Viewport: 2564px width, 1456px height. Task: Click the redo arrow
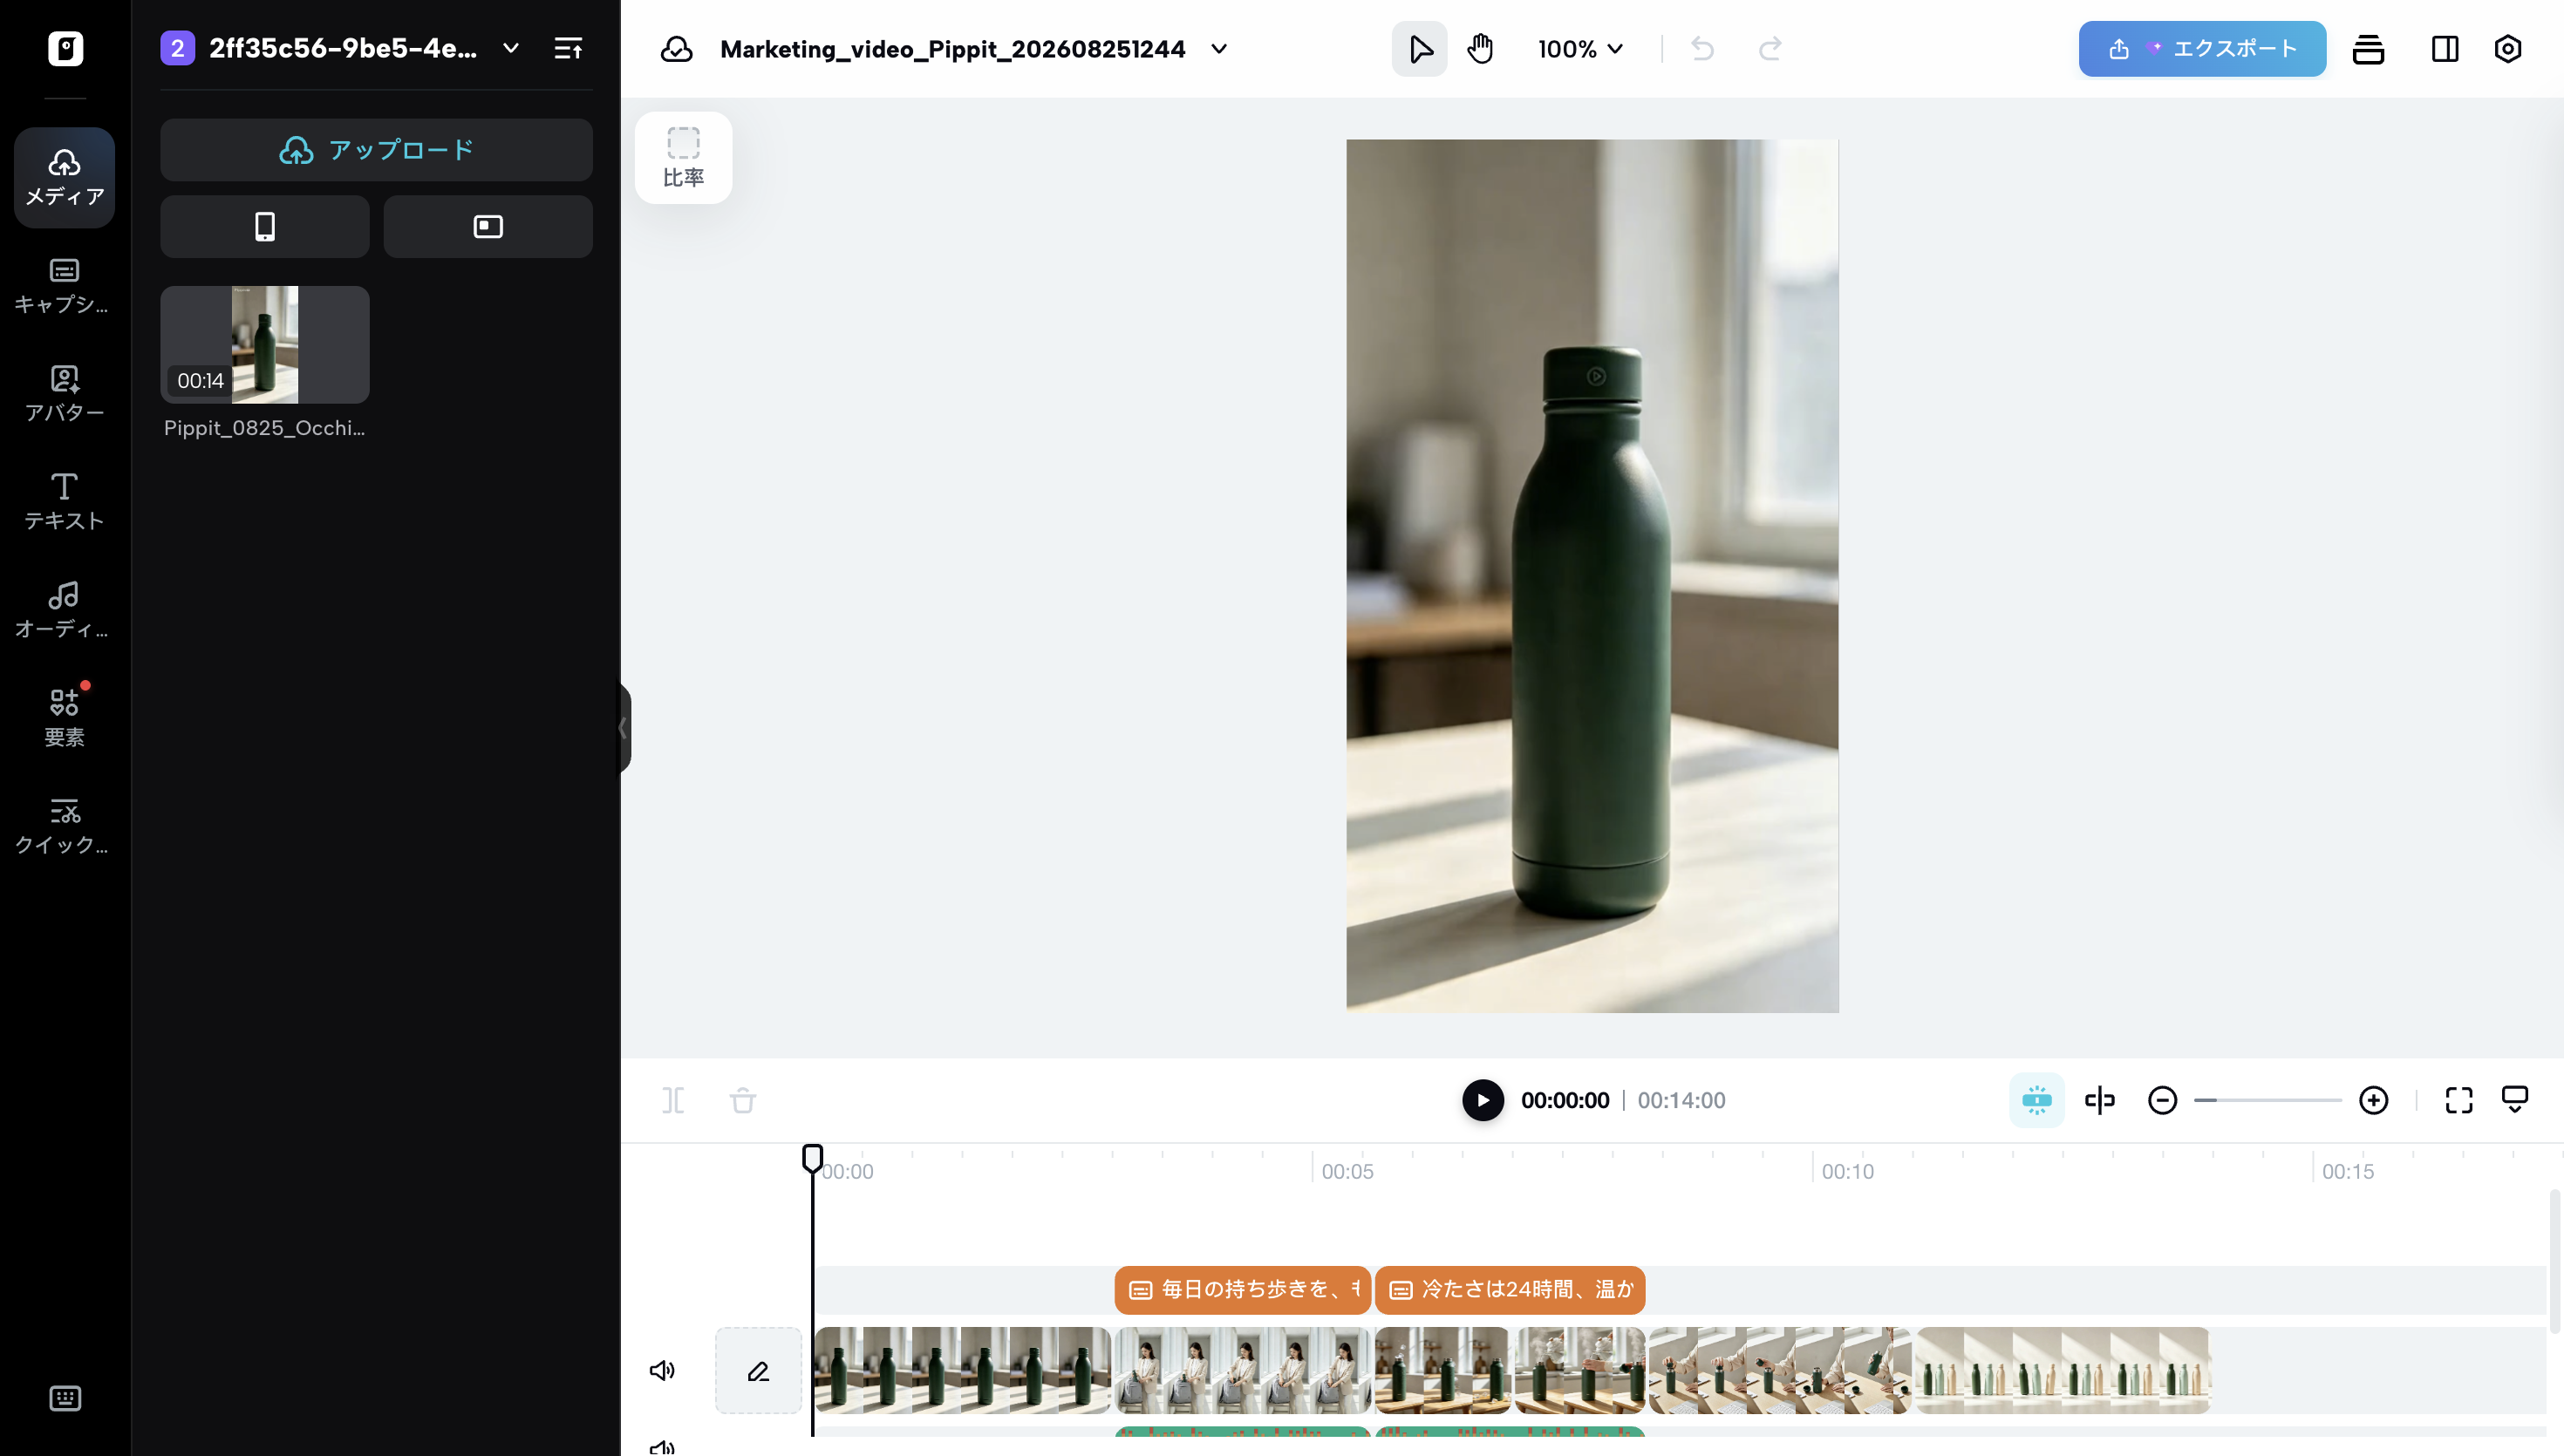click(1770, 49)
